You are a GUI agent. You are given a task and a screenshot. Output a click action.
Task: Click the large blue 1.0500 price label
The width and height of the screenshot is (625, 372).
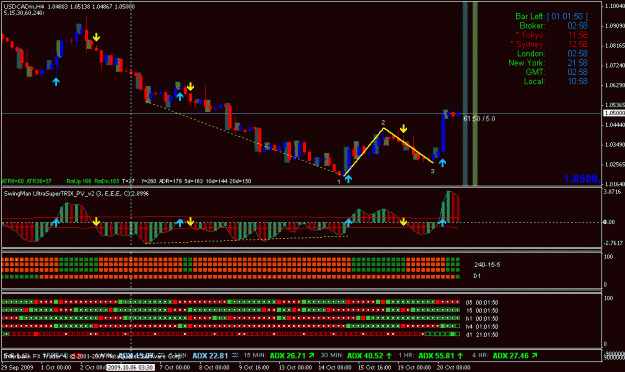[x=581, y=179]
